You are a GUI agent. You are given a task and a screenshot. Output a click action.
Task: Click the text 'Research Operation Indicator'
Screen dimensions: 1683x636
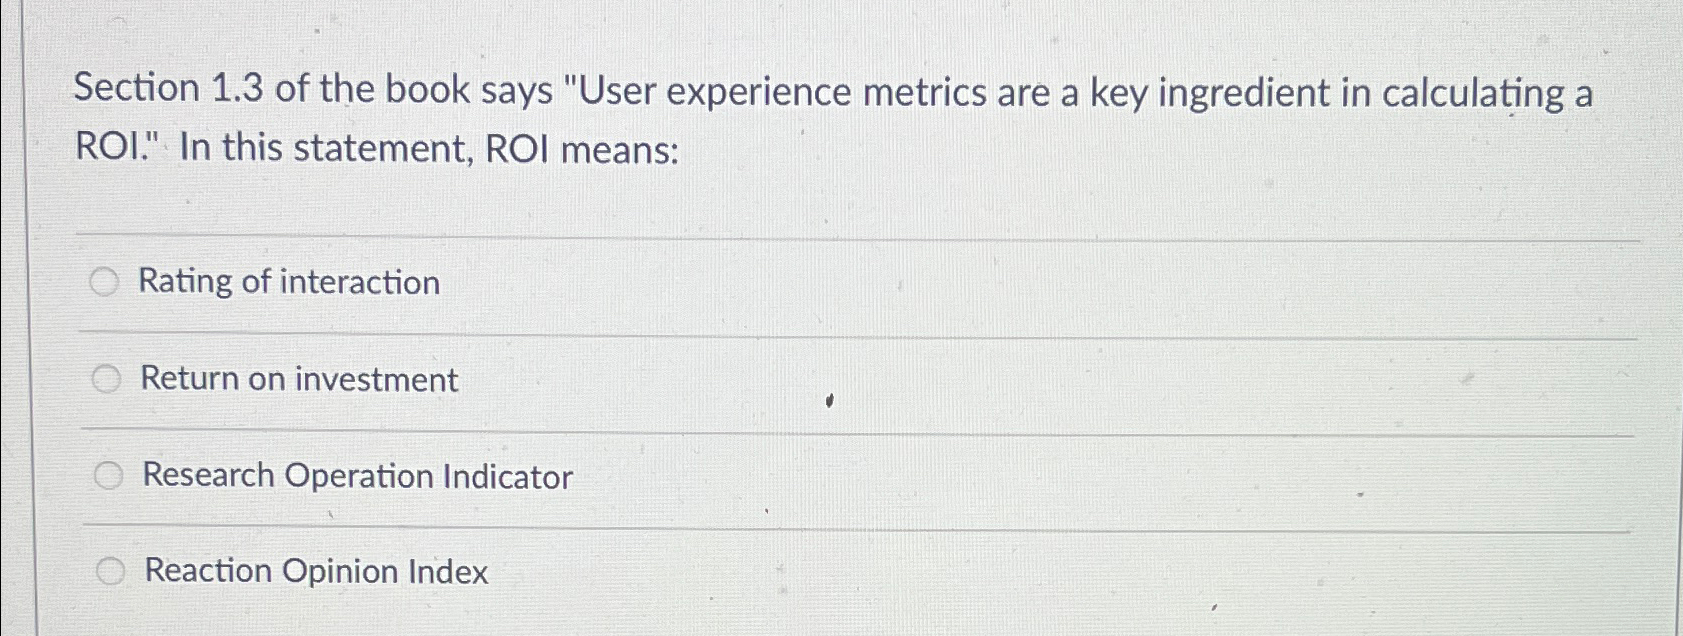[x=356, y=476]
